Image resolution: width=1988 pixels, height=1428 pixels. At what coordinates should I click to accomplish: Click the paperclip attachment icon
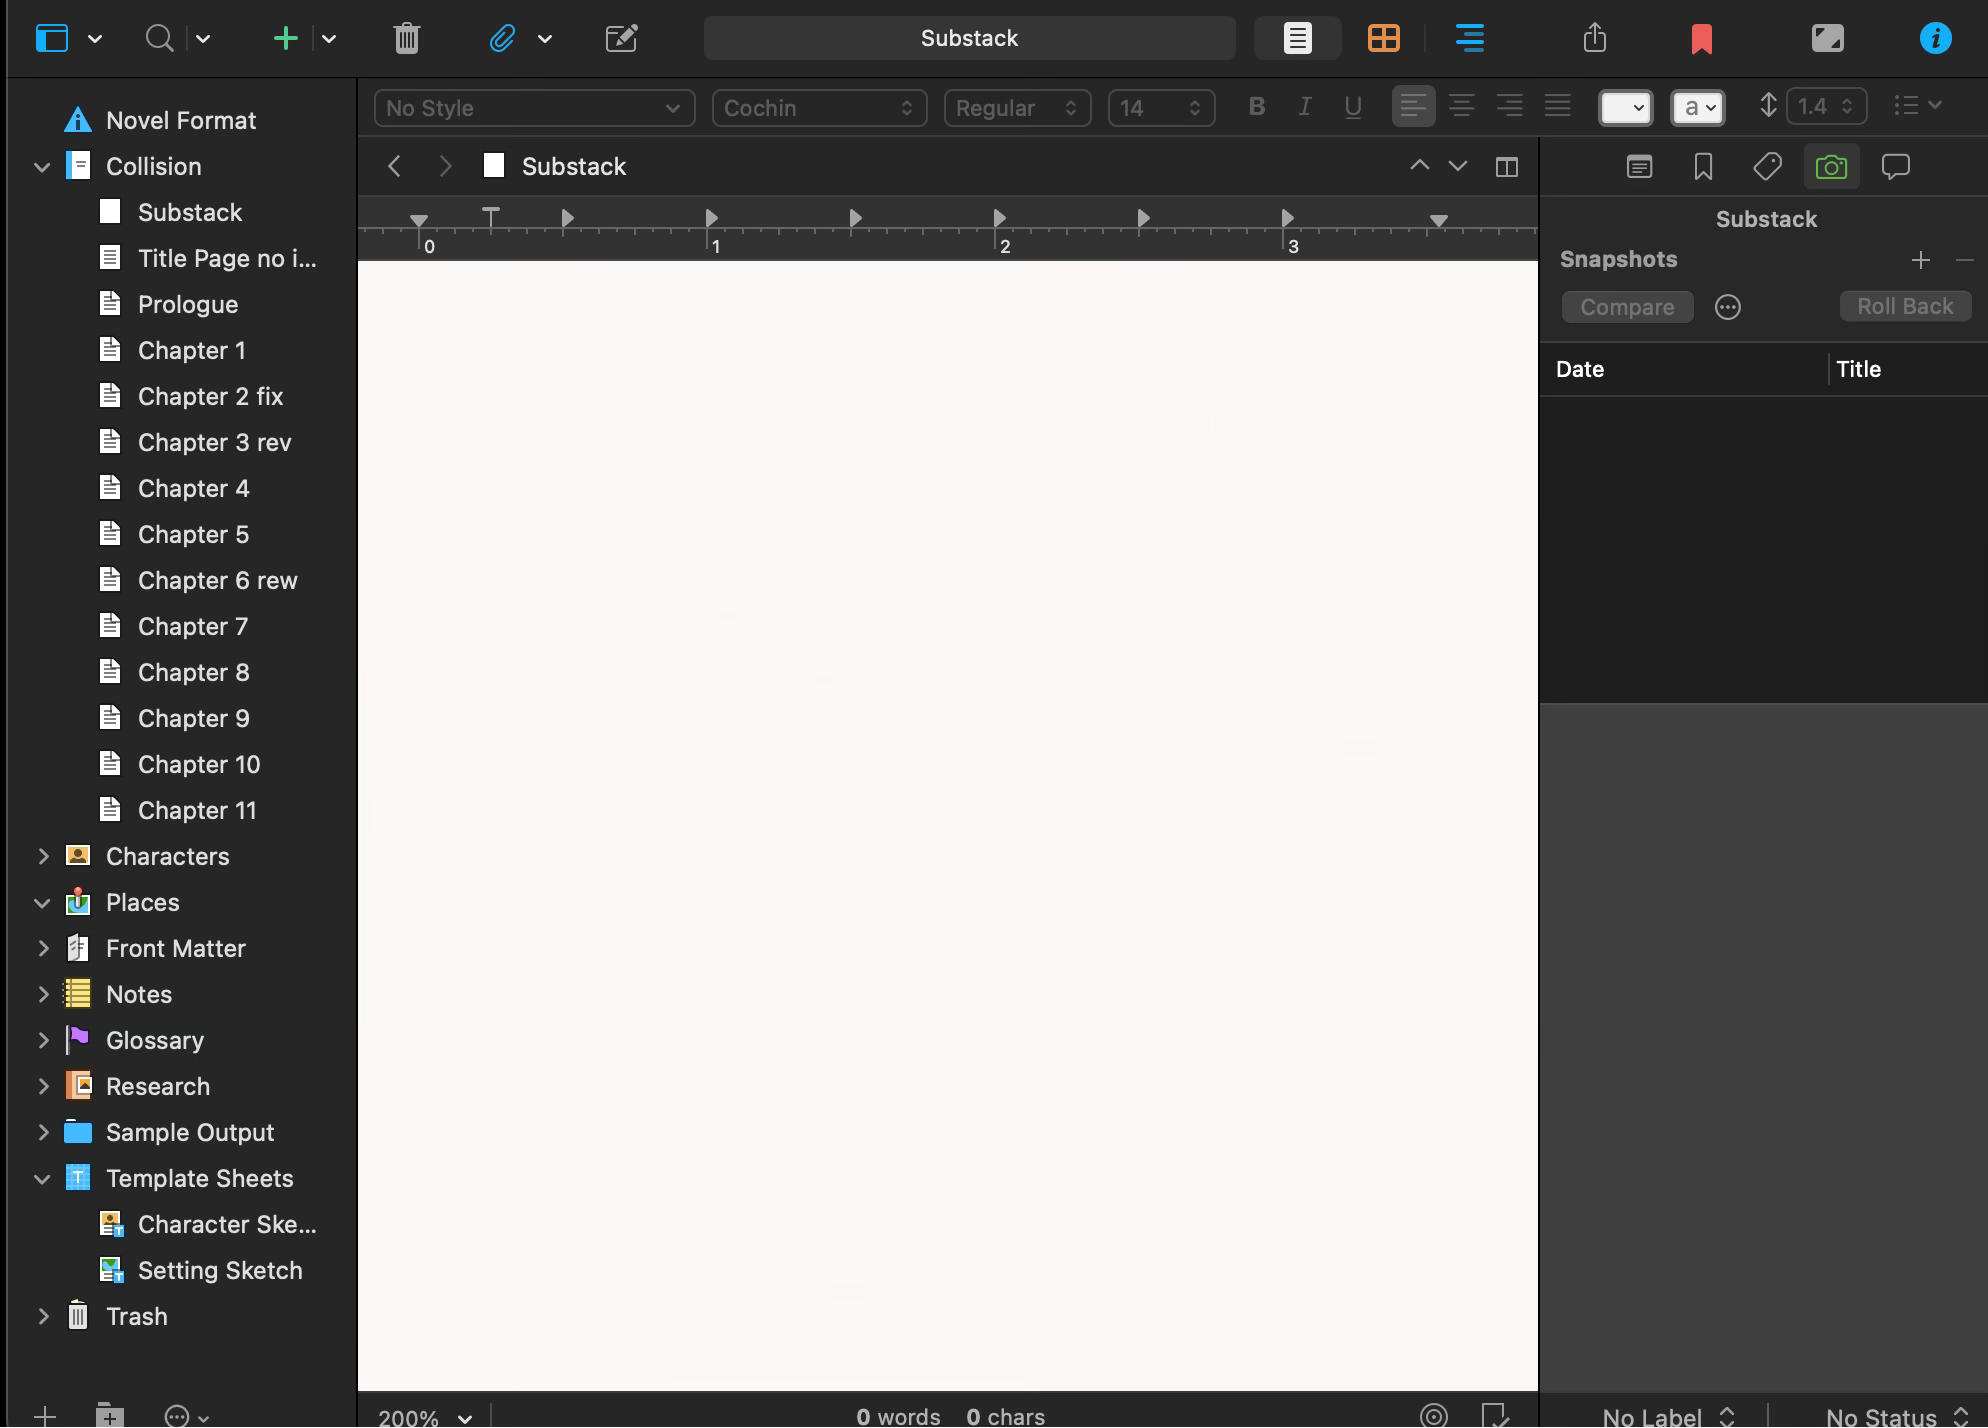[x=502, y=39]
